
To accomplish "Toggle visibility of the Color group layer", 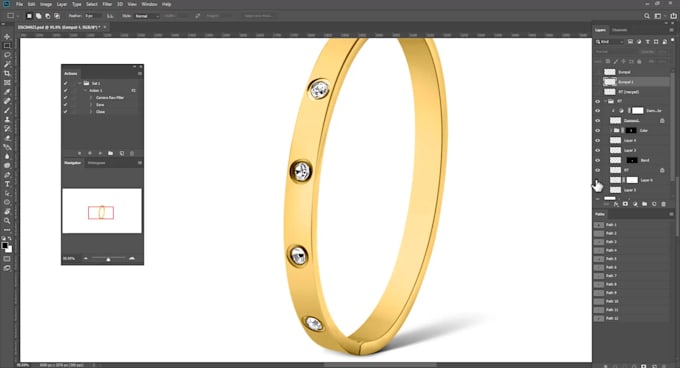I will 598,130.
